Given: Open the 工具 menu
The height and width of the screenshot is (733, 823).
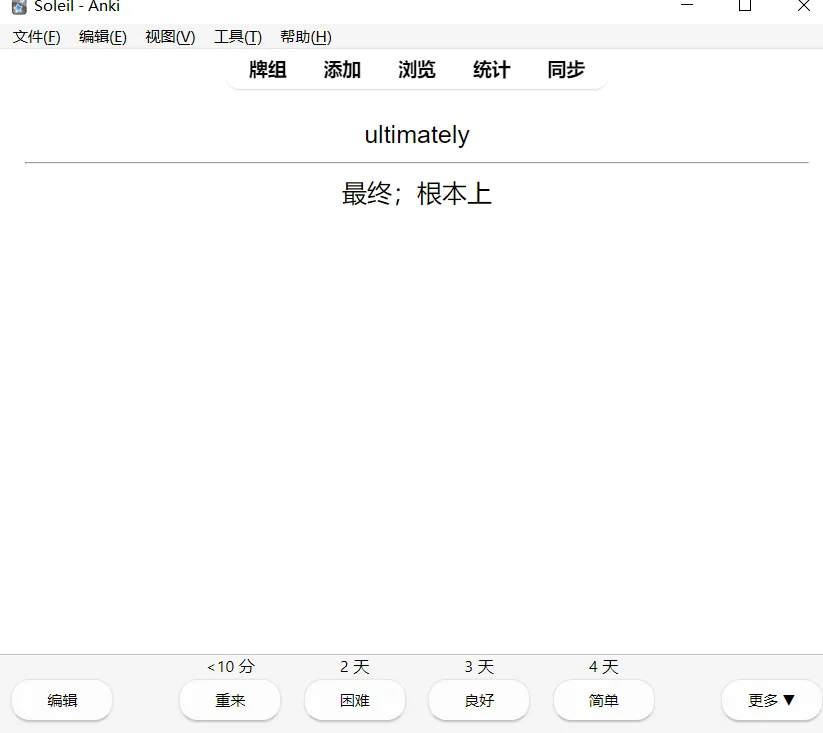Looking at the screenshot, I should coord(237,37).
